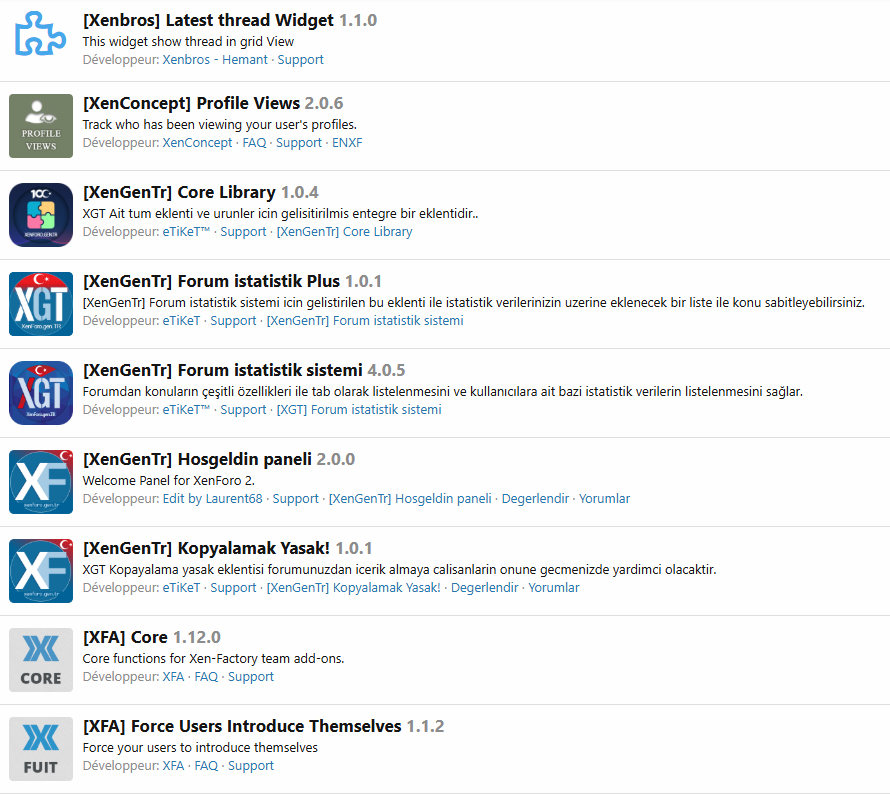Click the puzzle piece icon for Latest thread Widget
This screenshot has width=890, height=794.
point(40,34)
